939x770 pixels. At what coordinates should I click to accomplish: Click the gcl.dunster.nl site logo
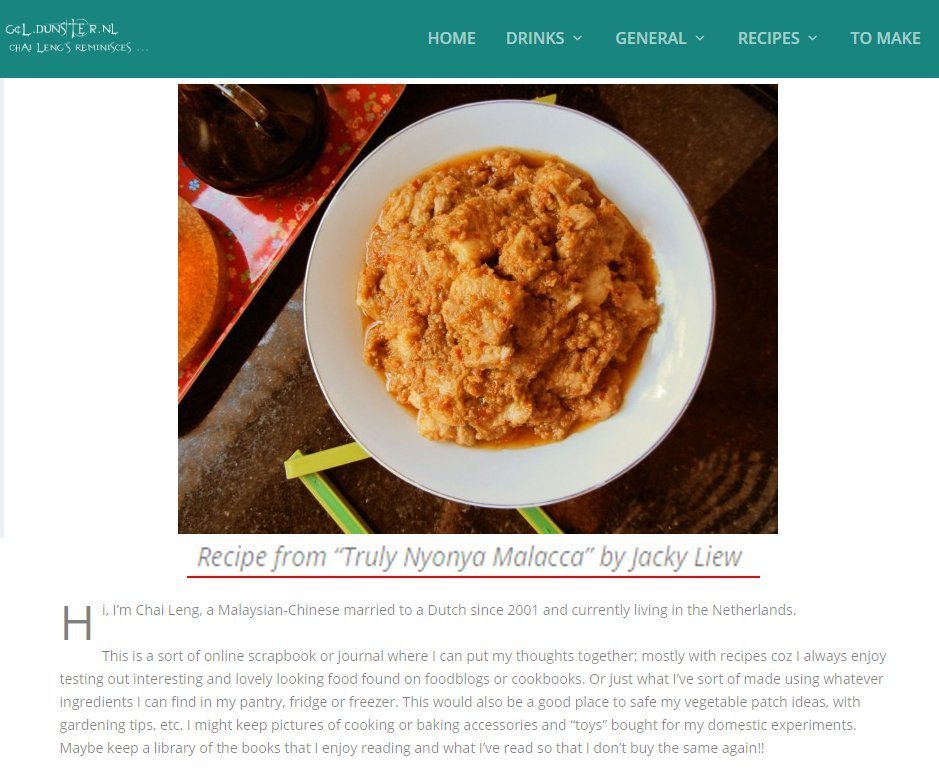pyautogui.click(x=61, y=29)
